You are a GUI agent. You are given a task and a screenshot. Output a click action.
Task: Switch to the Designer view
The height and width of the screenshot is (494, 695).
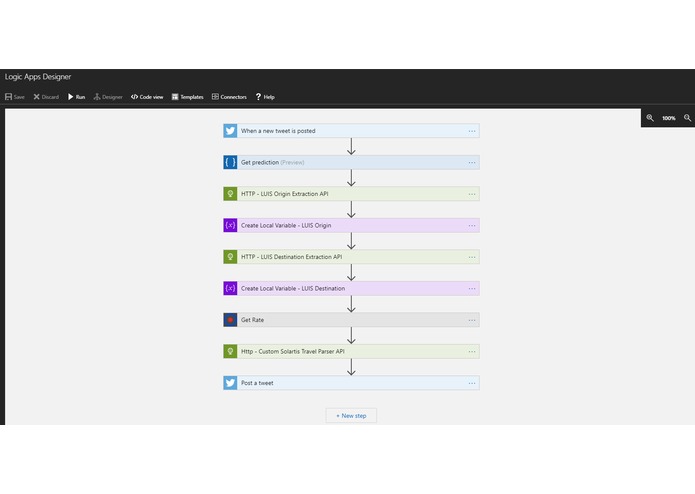point(108,97)
